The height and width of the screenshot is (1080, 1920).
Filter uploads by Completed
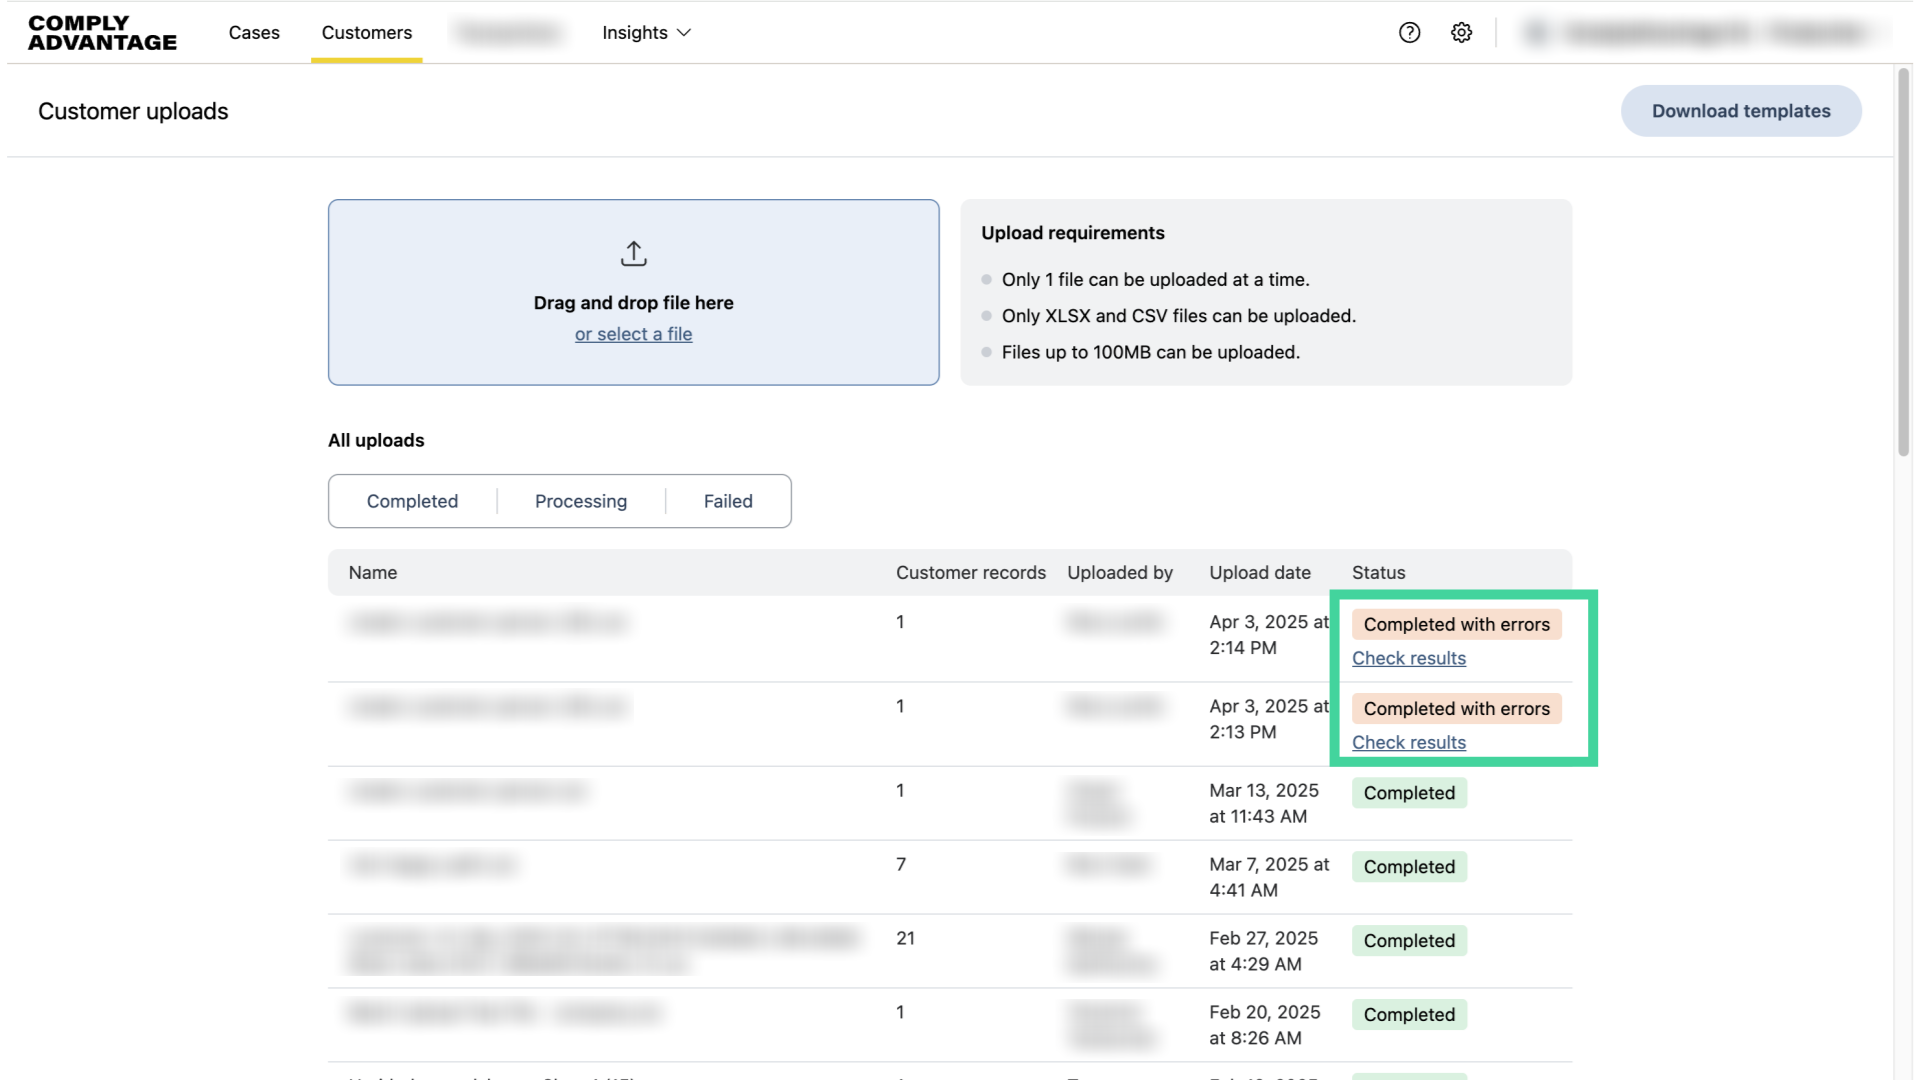412,501
